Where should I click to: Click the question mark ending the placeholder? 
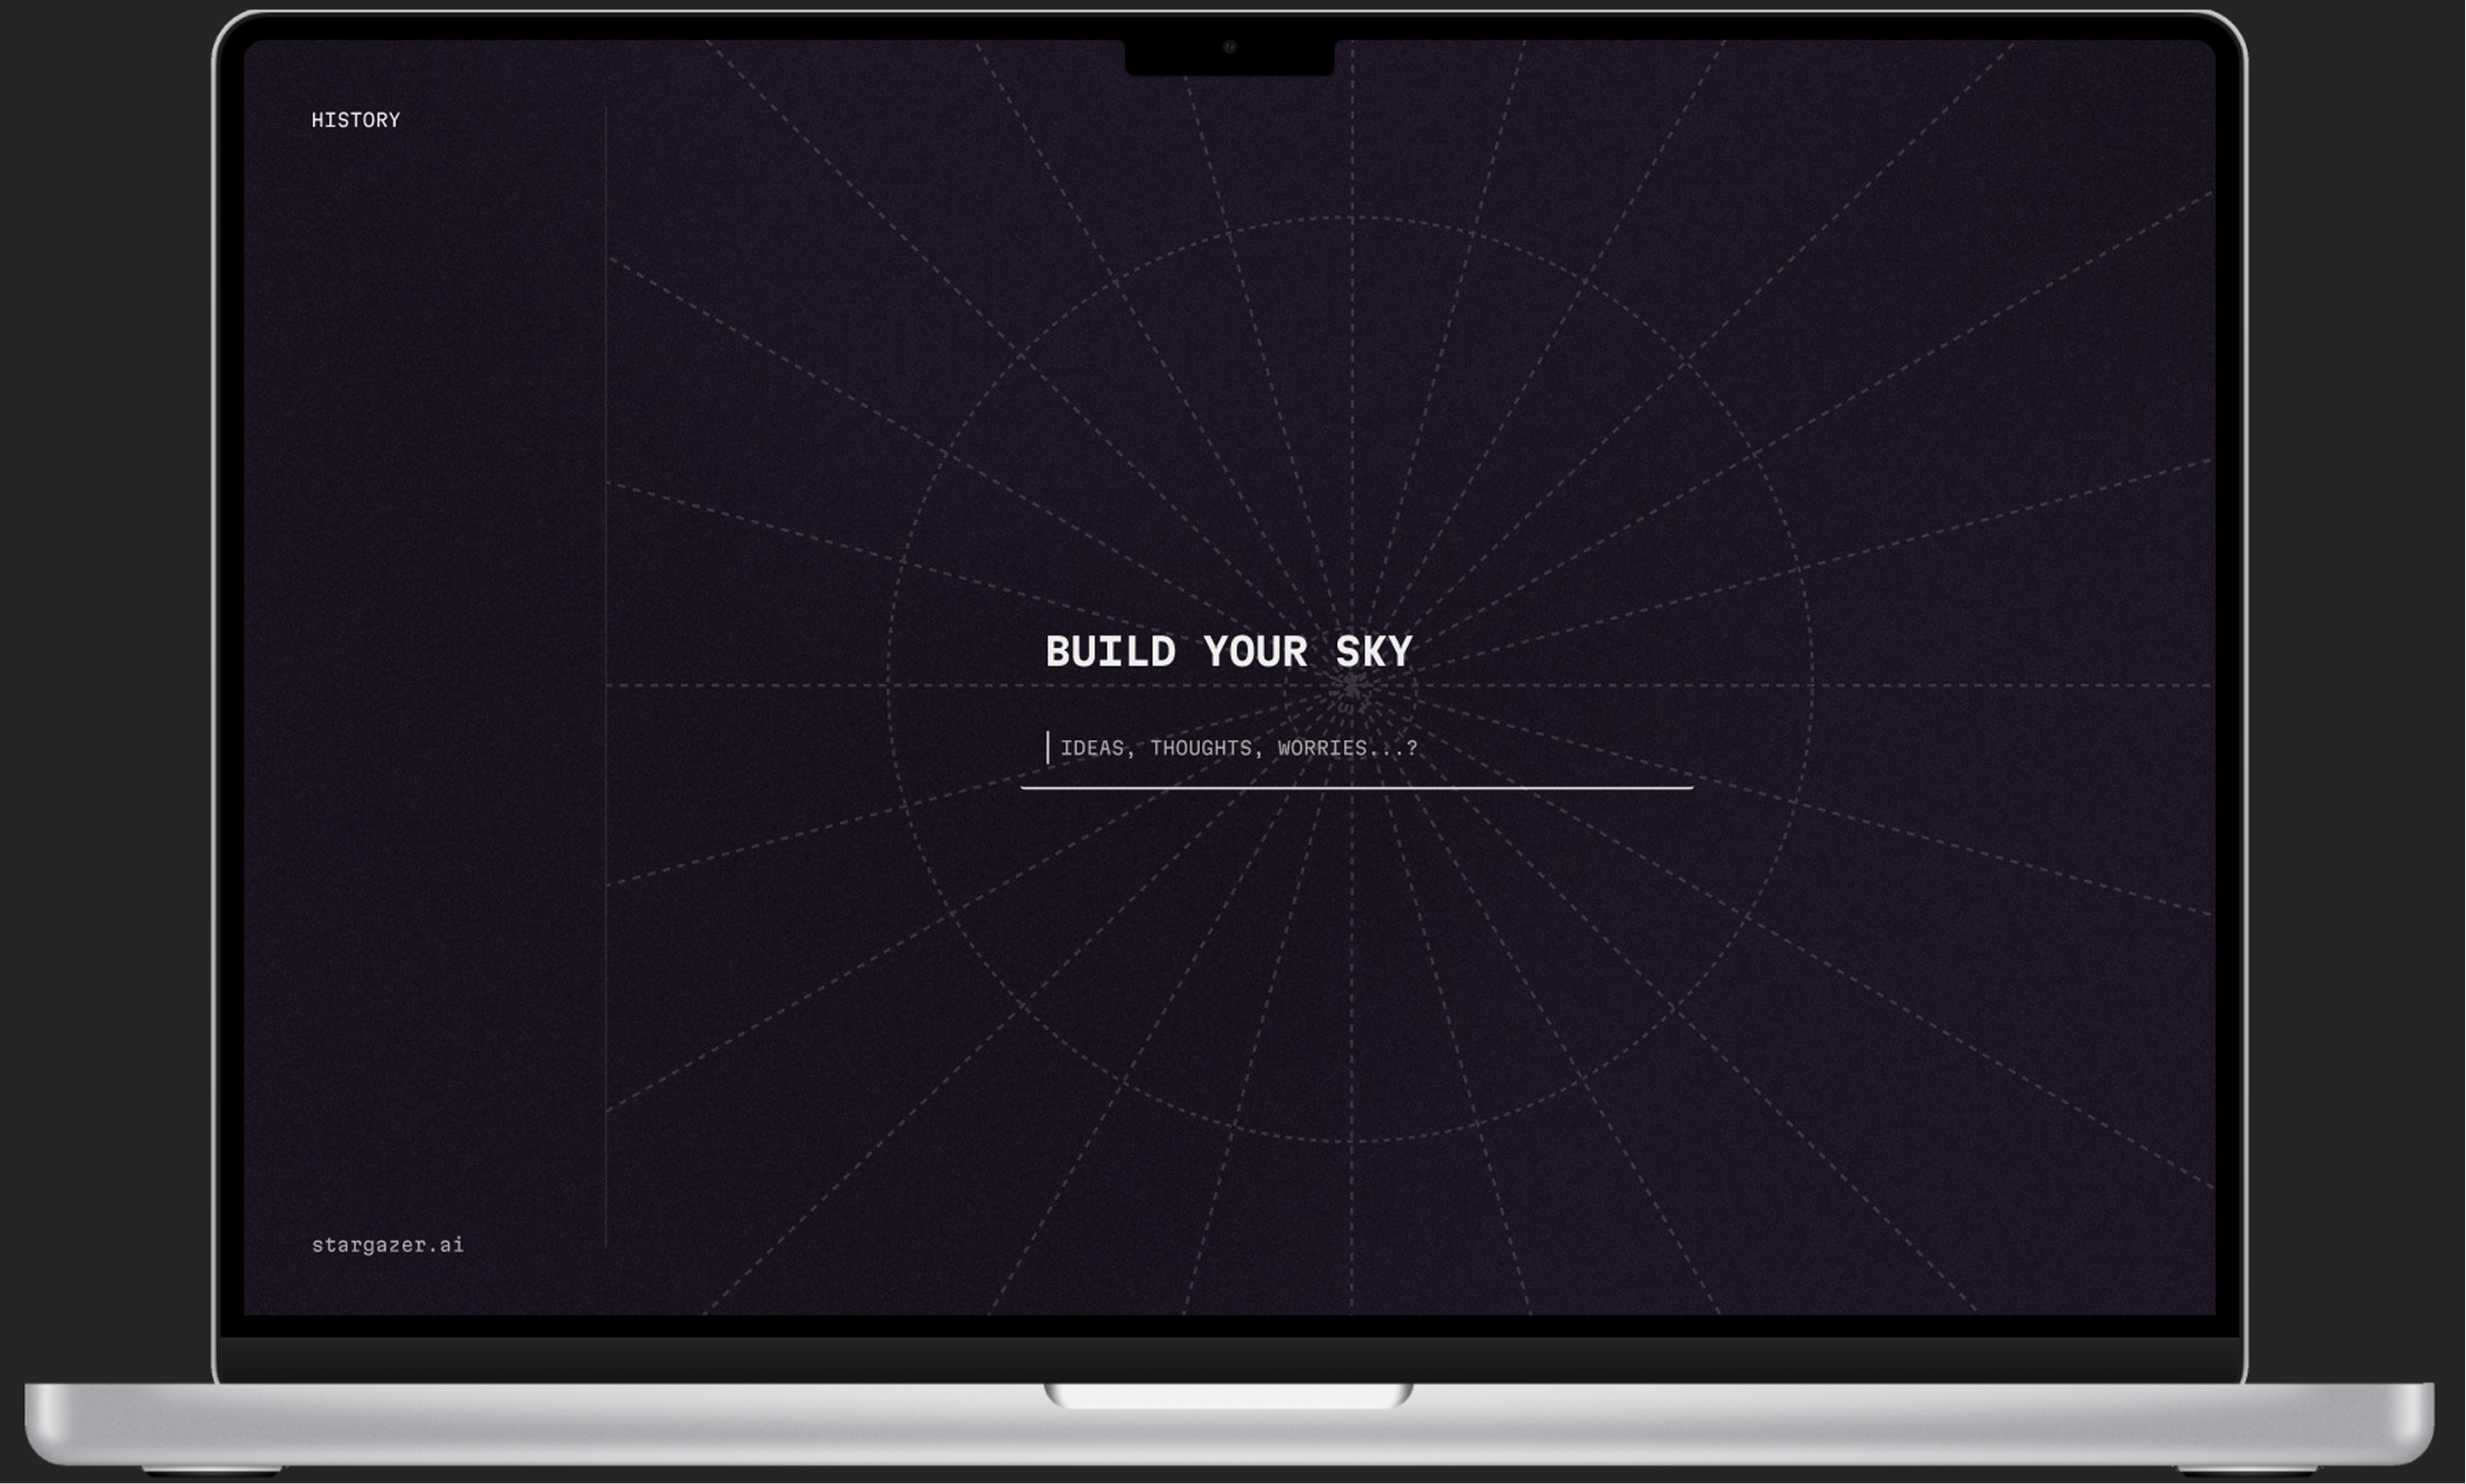tap(1412, 748)
